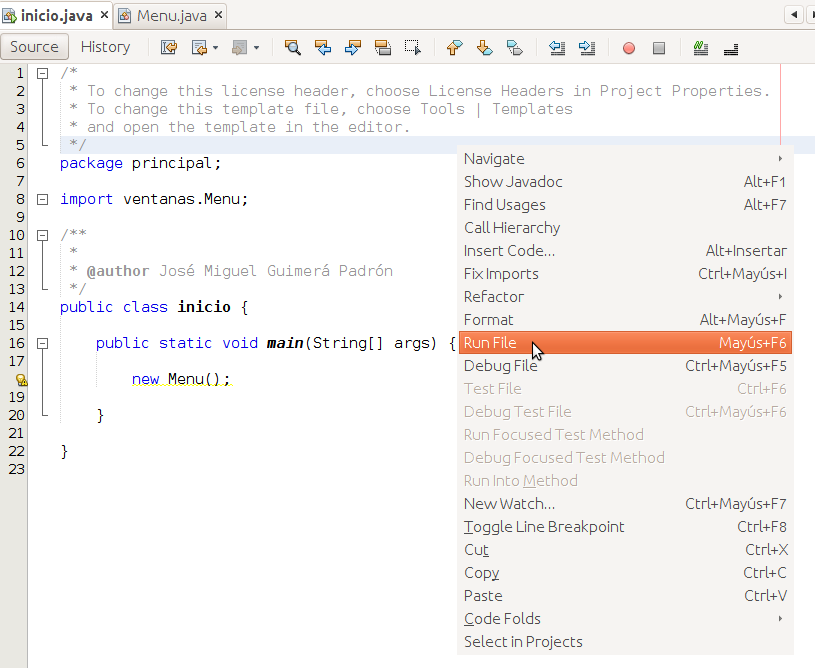Collapse the license header comment fold
The height and width of the screenshot is (668, 815).
pyautogui.click(x=41, y=71)
